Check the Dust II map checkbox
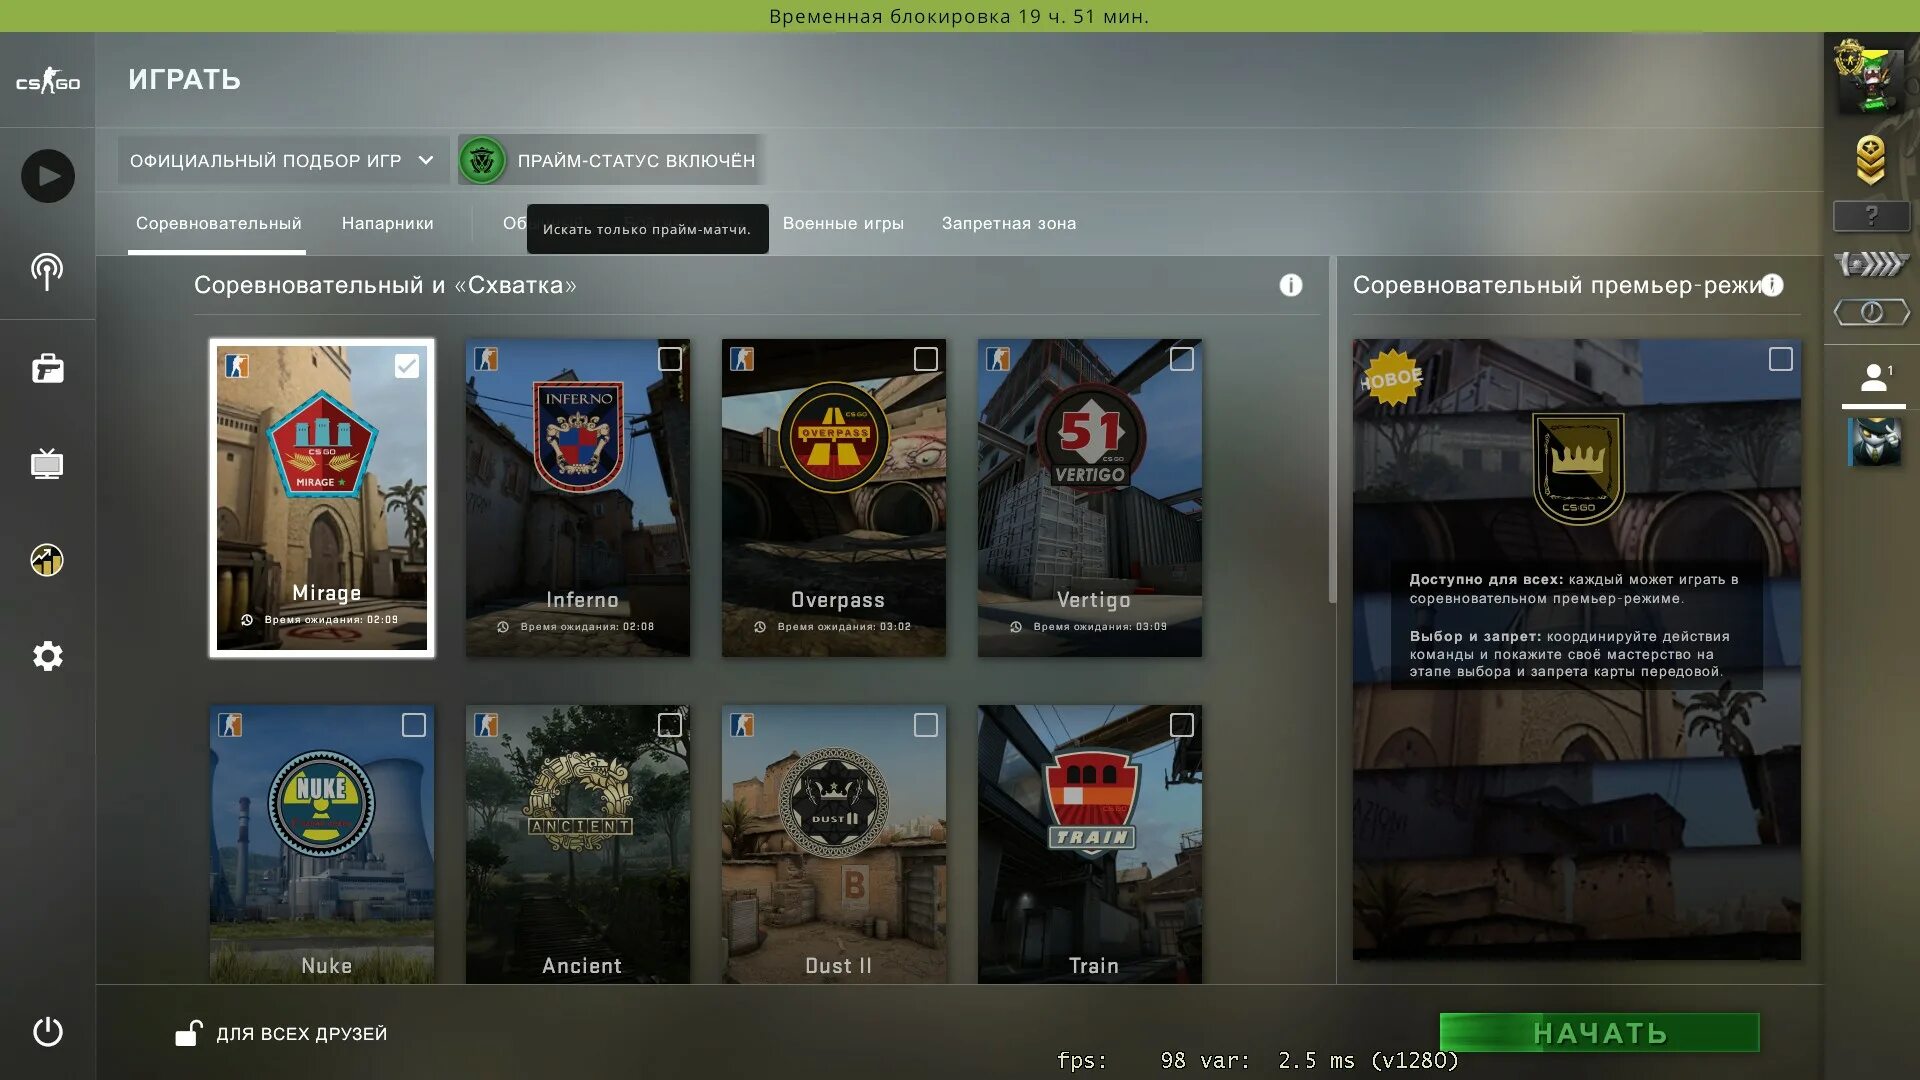This screenshot has height=1080, width=1920. pos(926,725)
